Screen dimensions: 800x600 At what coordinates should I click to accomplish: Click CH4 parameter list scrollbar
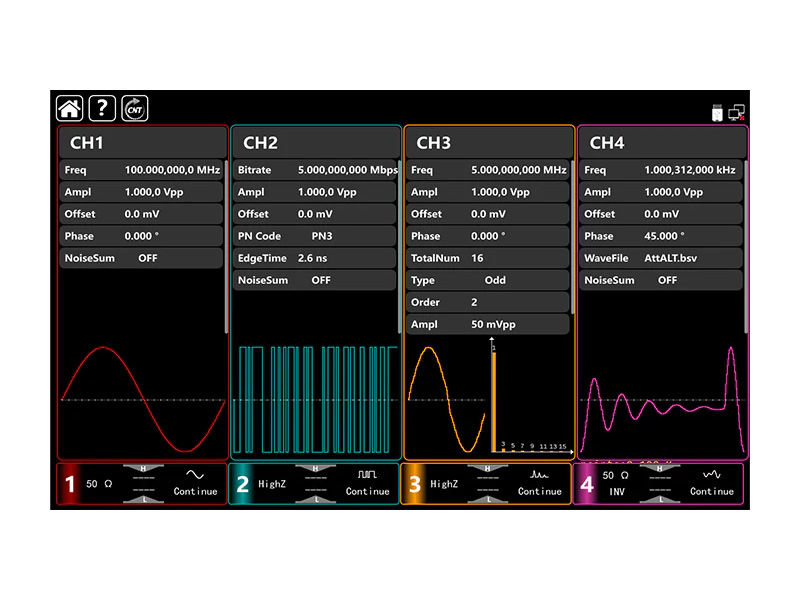pyautogui.click(x=746, y=247)
